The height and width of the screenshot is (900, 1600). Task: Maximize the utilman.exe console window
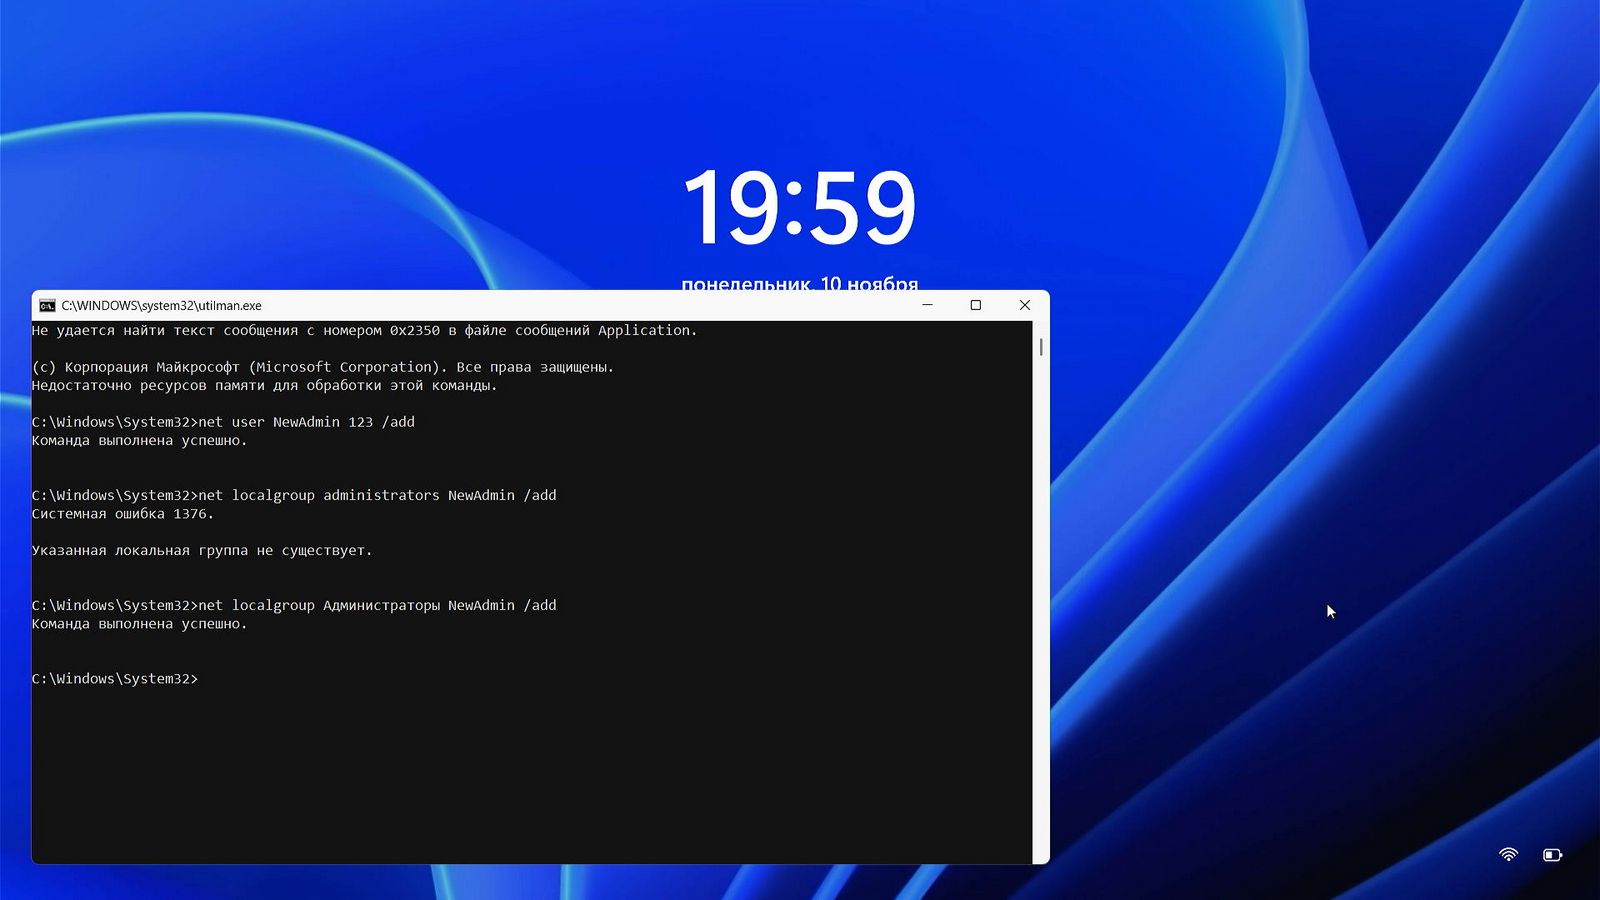tap(976, 305)
